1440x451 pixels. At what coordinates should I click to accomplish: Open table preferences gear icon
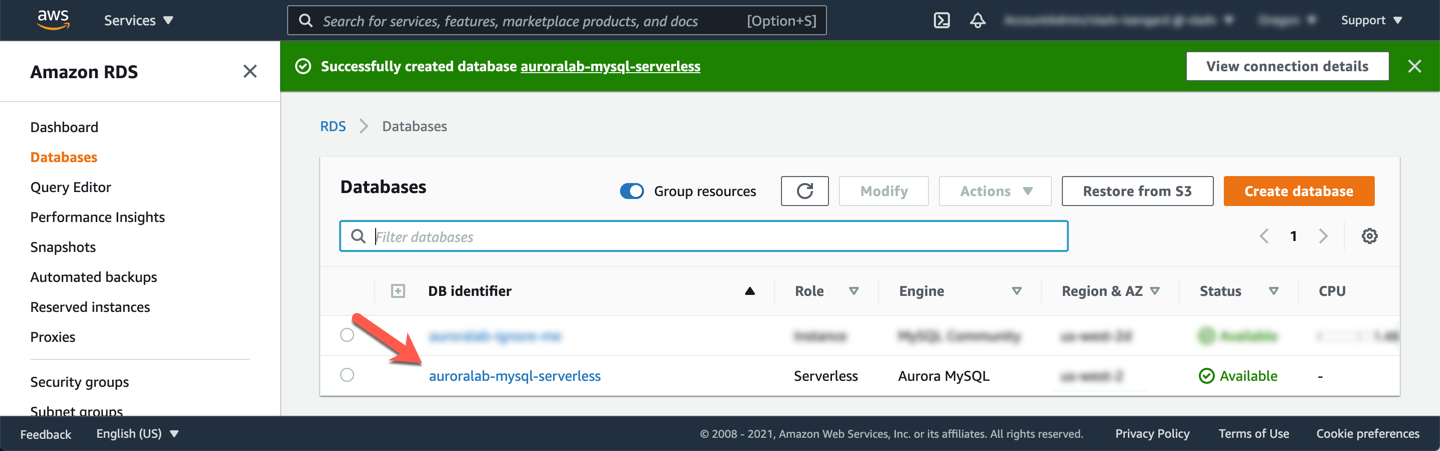tap(1369, 236)
